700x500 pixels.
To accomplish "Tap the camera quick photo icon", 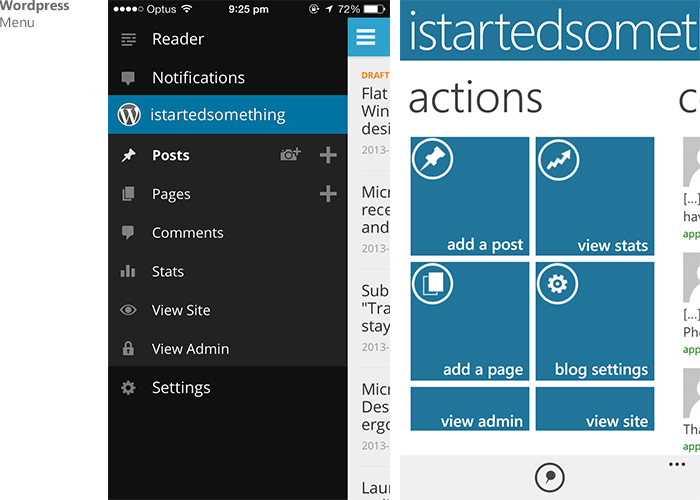I will coord(290,154).
